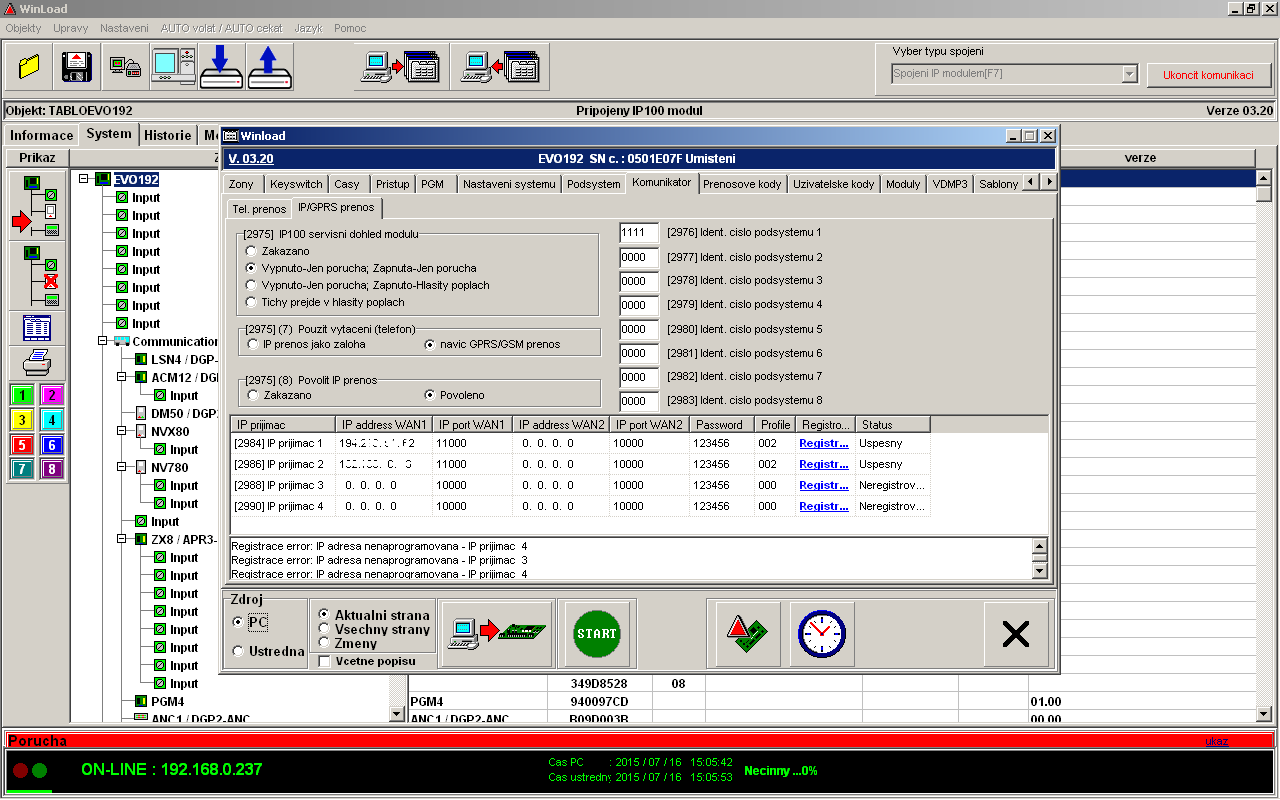Click the floppy disk save icon

click(77, 67)
